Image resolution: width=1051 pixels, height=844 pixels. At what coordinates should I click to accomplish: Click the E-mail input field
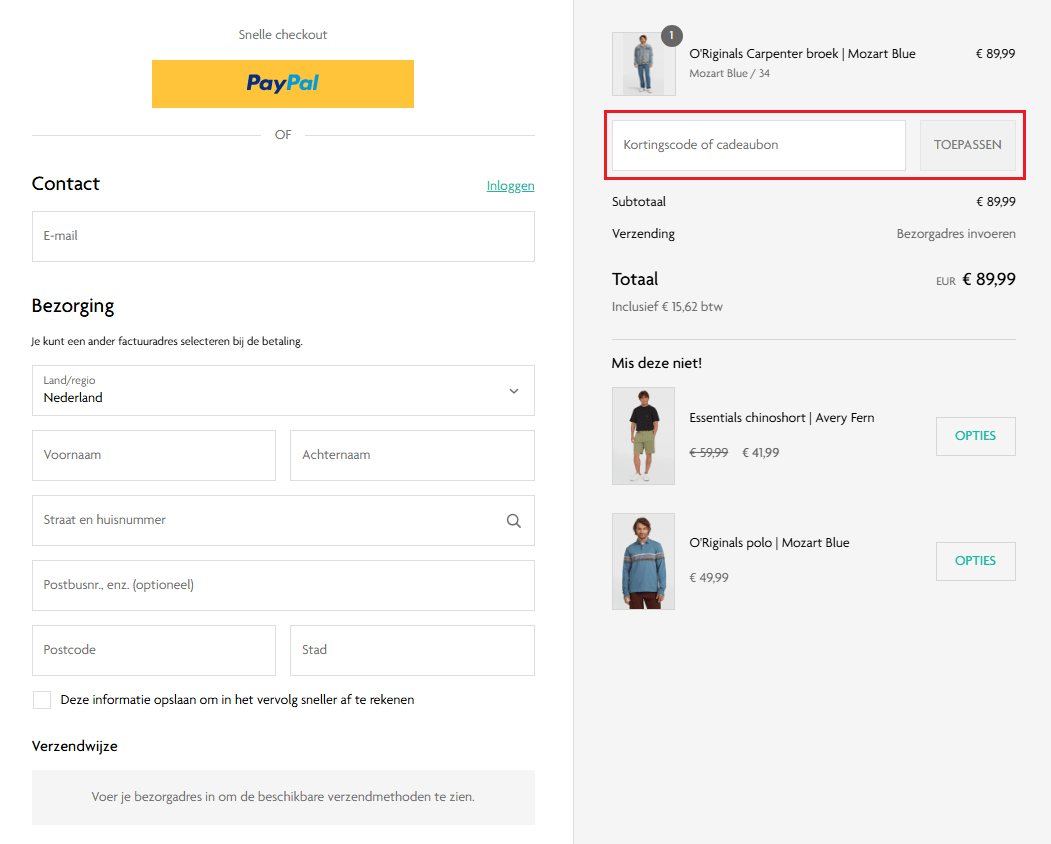click(283, 237)
